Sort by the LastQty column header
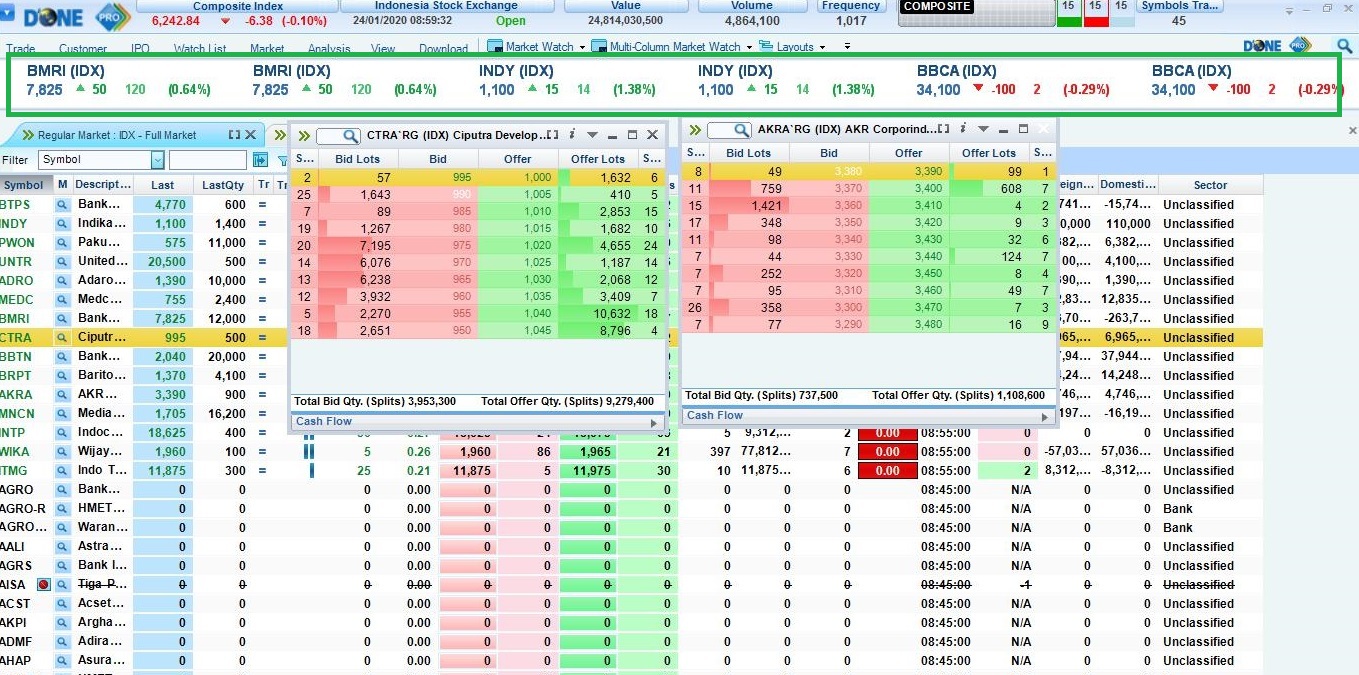The width and height of the screenshot is (1359, 675). [223, 185]
